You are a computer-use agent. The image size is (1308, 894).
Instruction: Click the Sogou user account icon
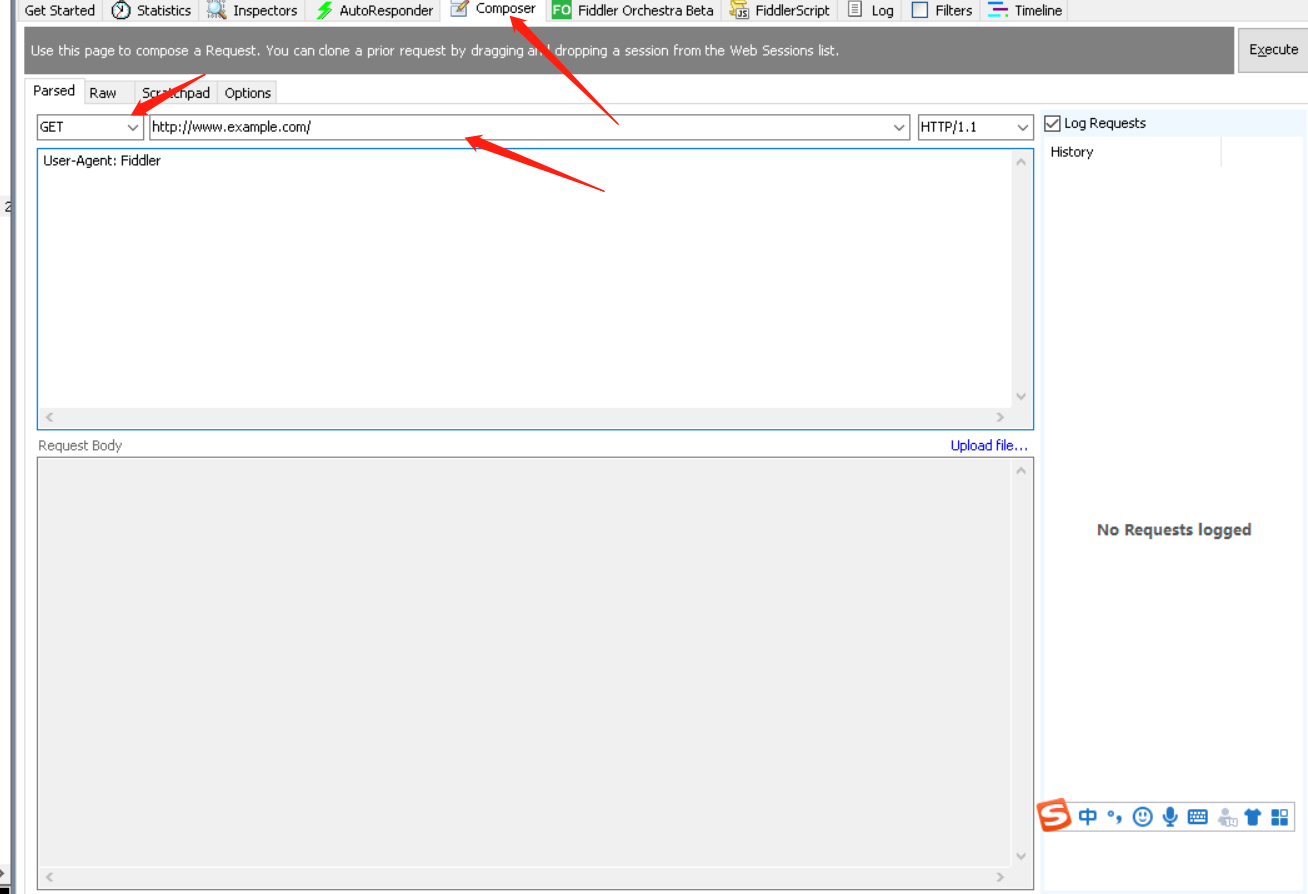tap(1227, 817)
